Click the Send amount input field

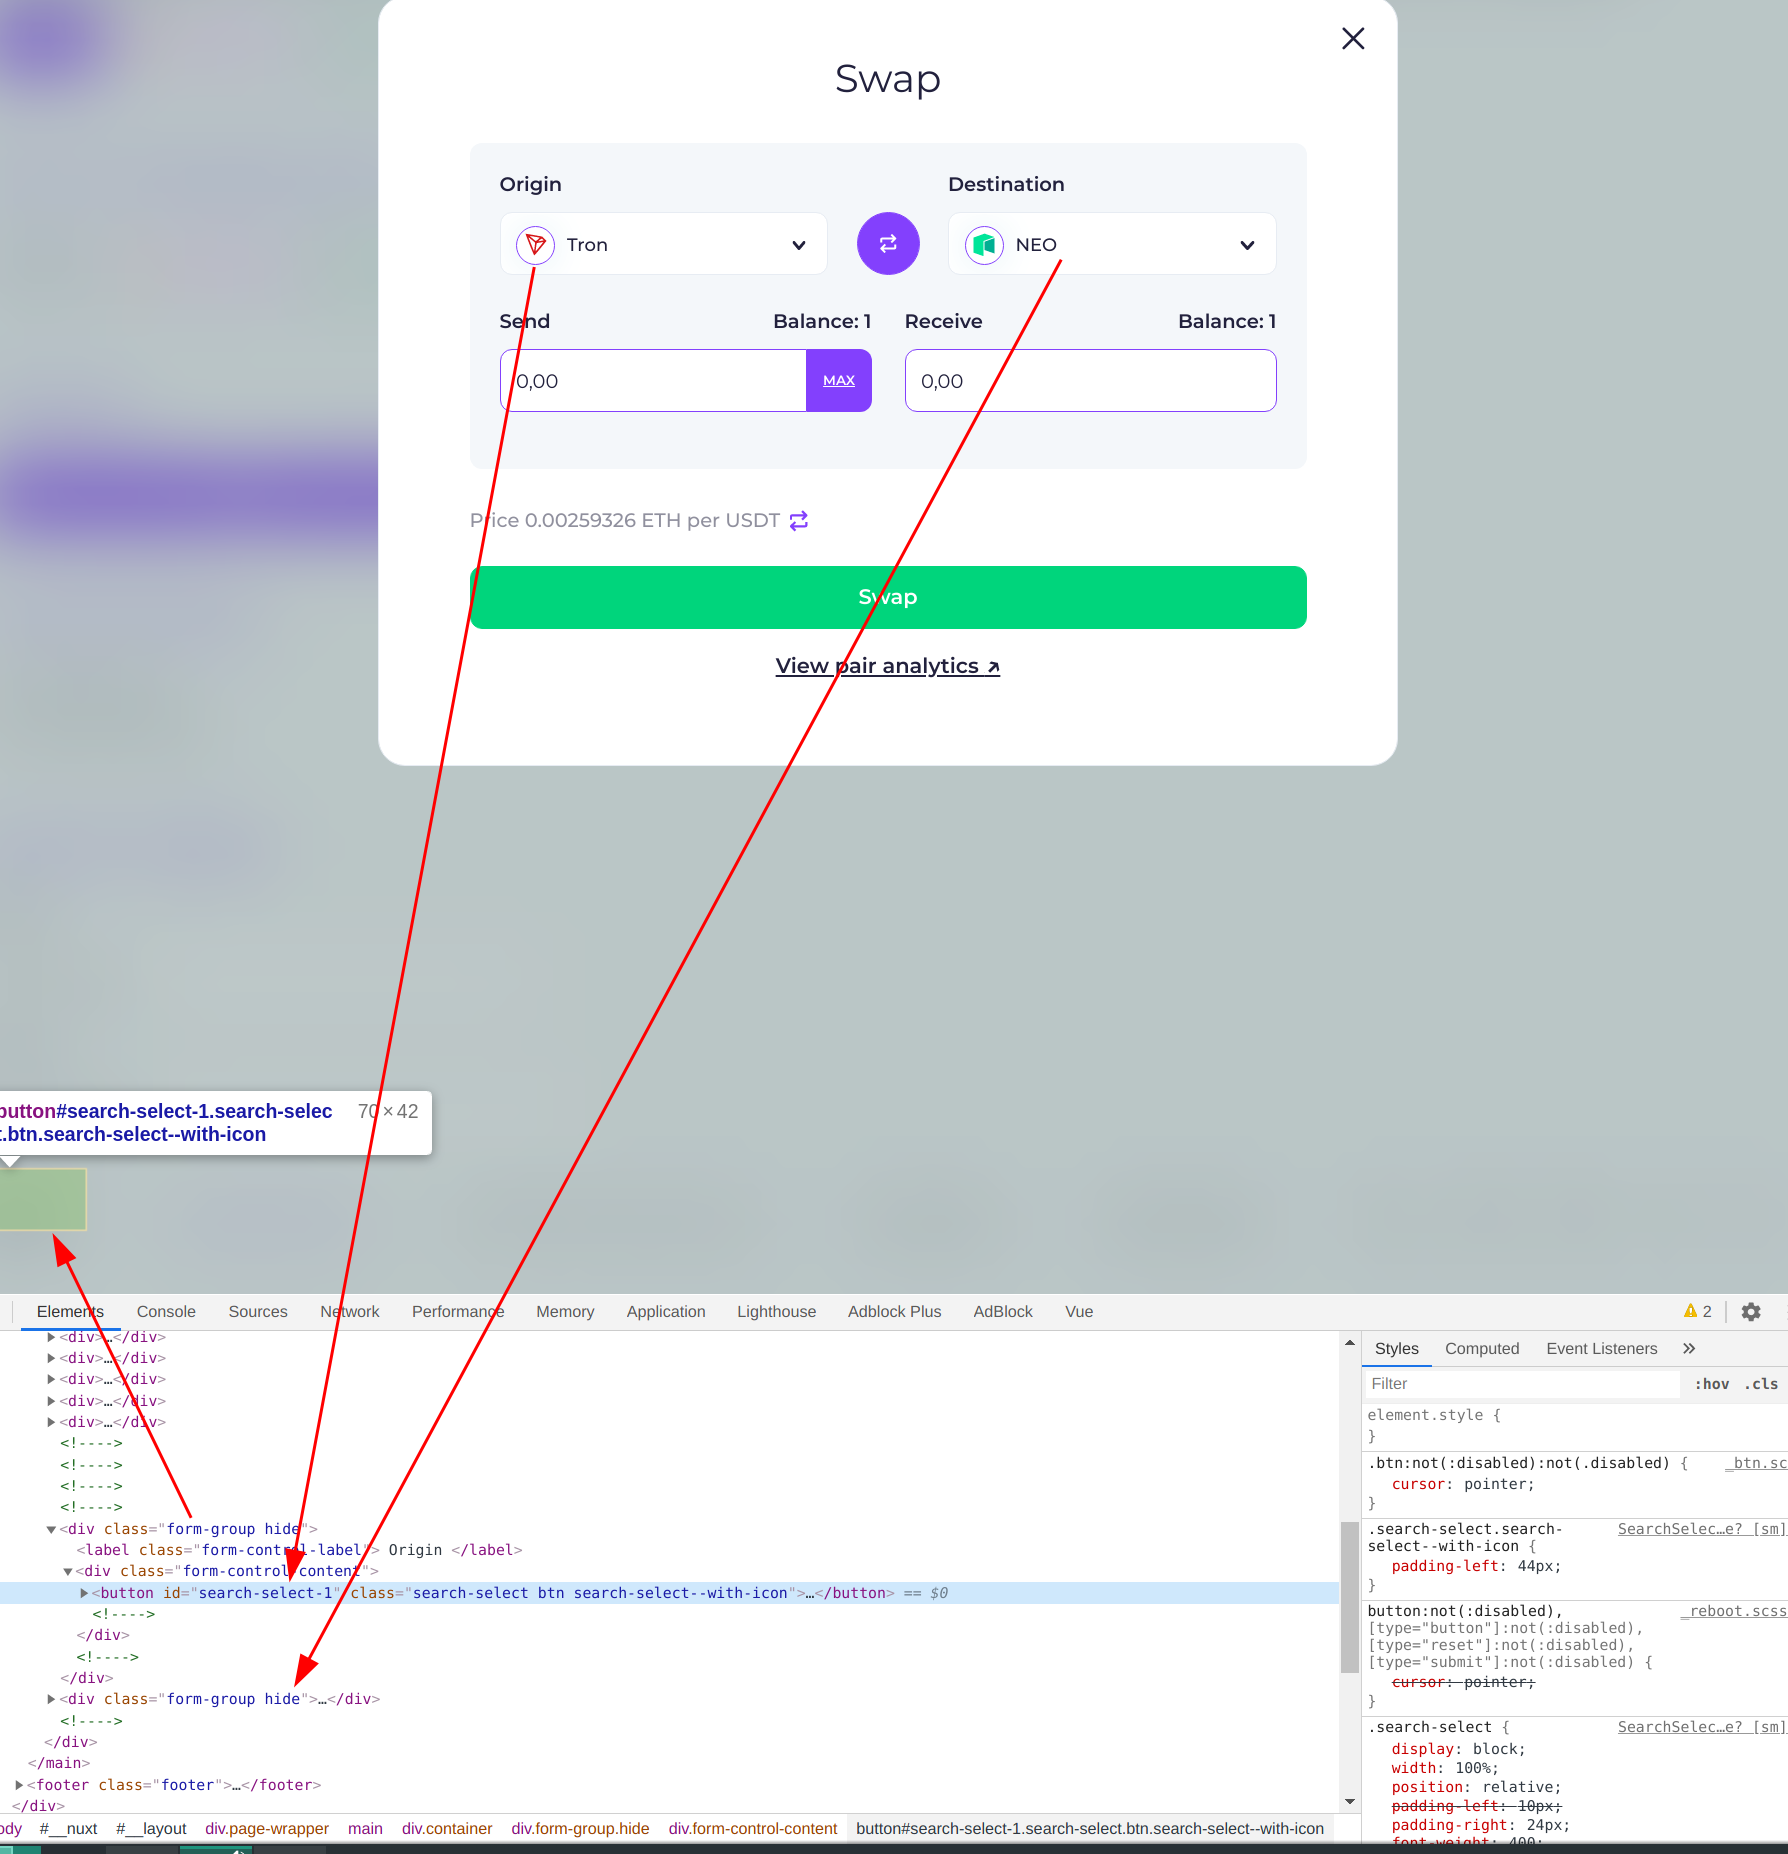pos(654,380)
